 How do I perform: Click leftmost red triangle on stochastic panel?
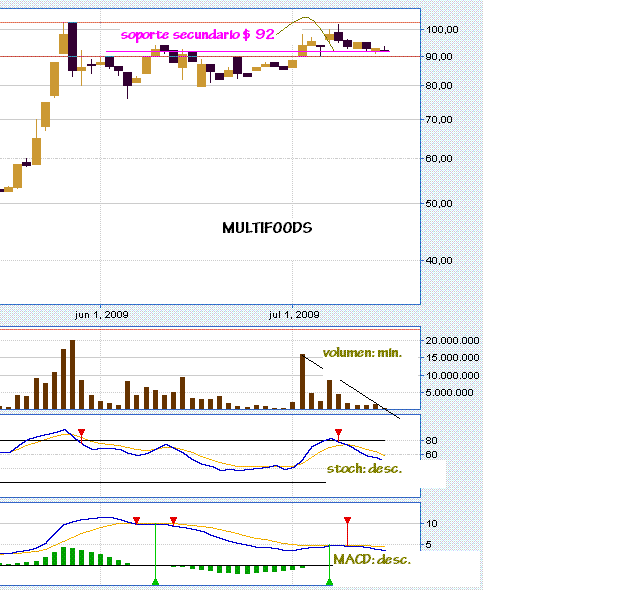[82, 433]
